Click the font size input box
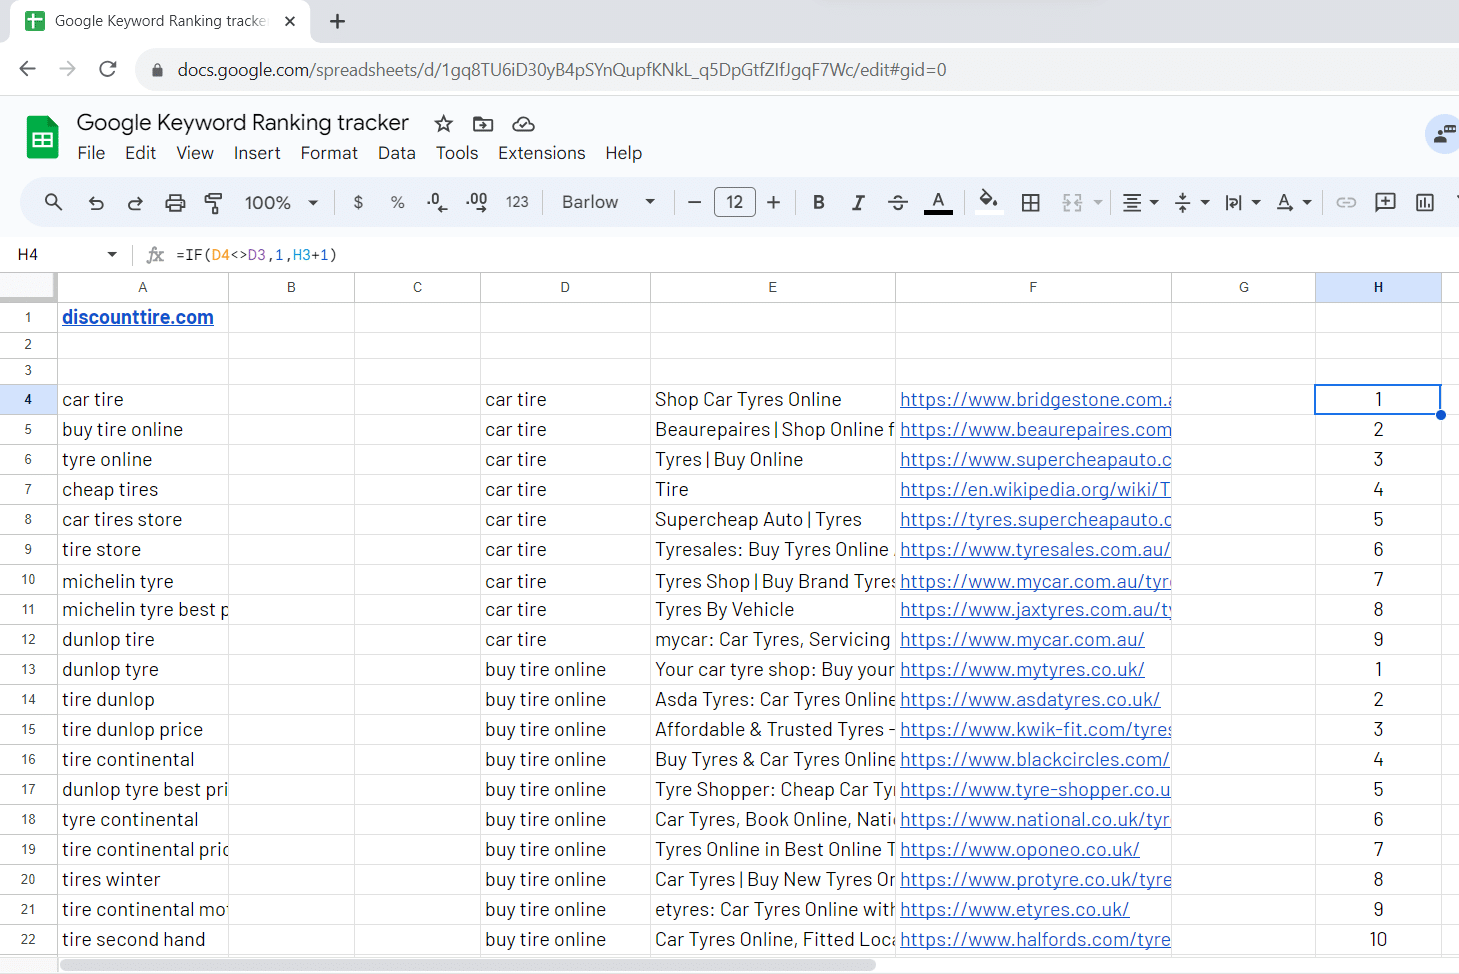 point(734,203)
